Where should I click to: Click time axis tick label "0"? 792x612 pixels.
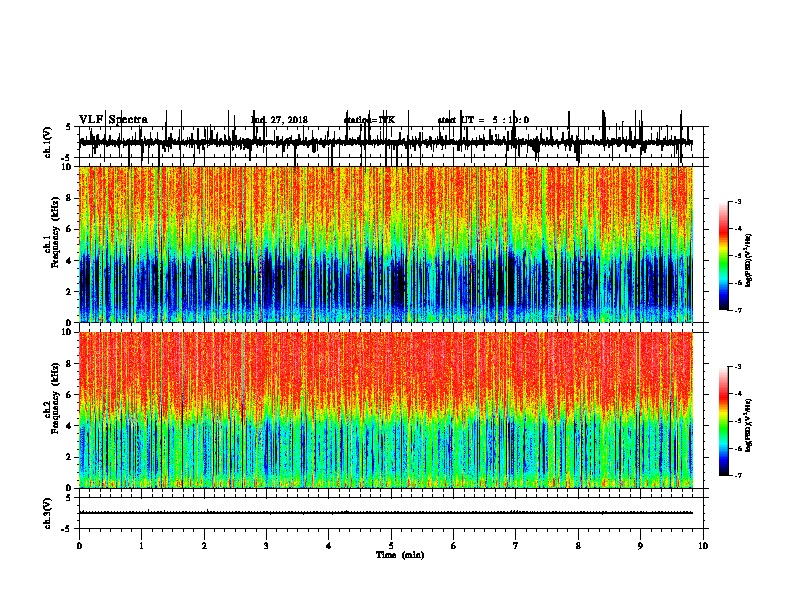pyautogui.click(x=79, y=546)
